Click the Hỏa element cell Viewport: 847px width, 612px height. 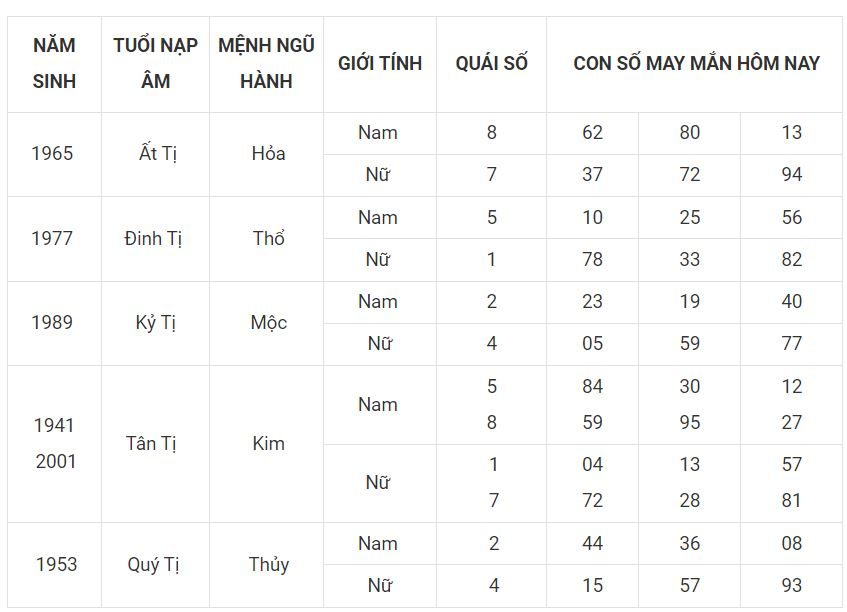[266, 154]
